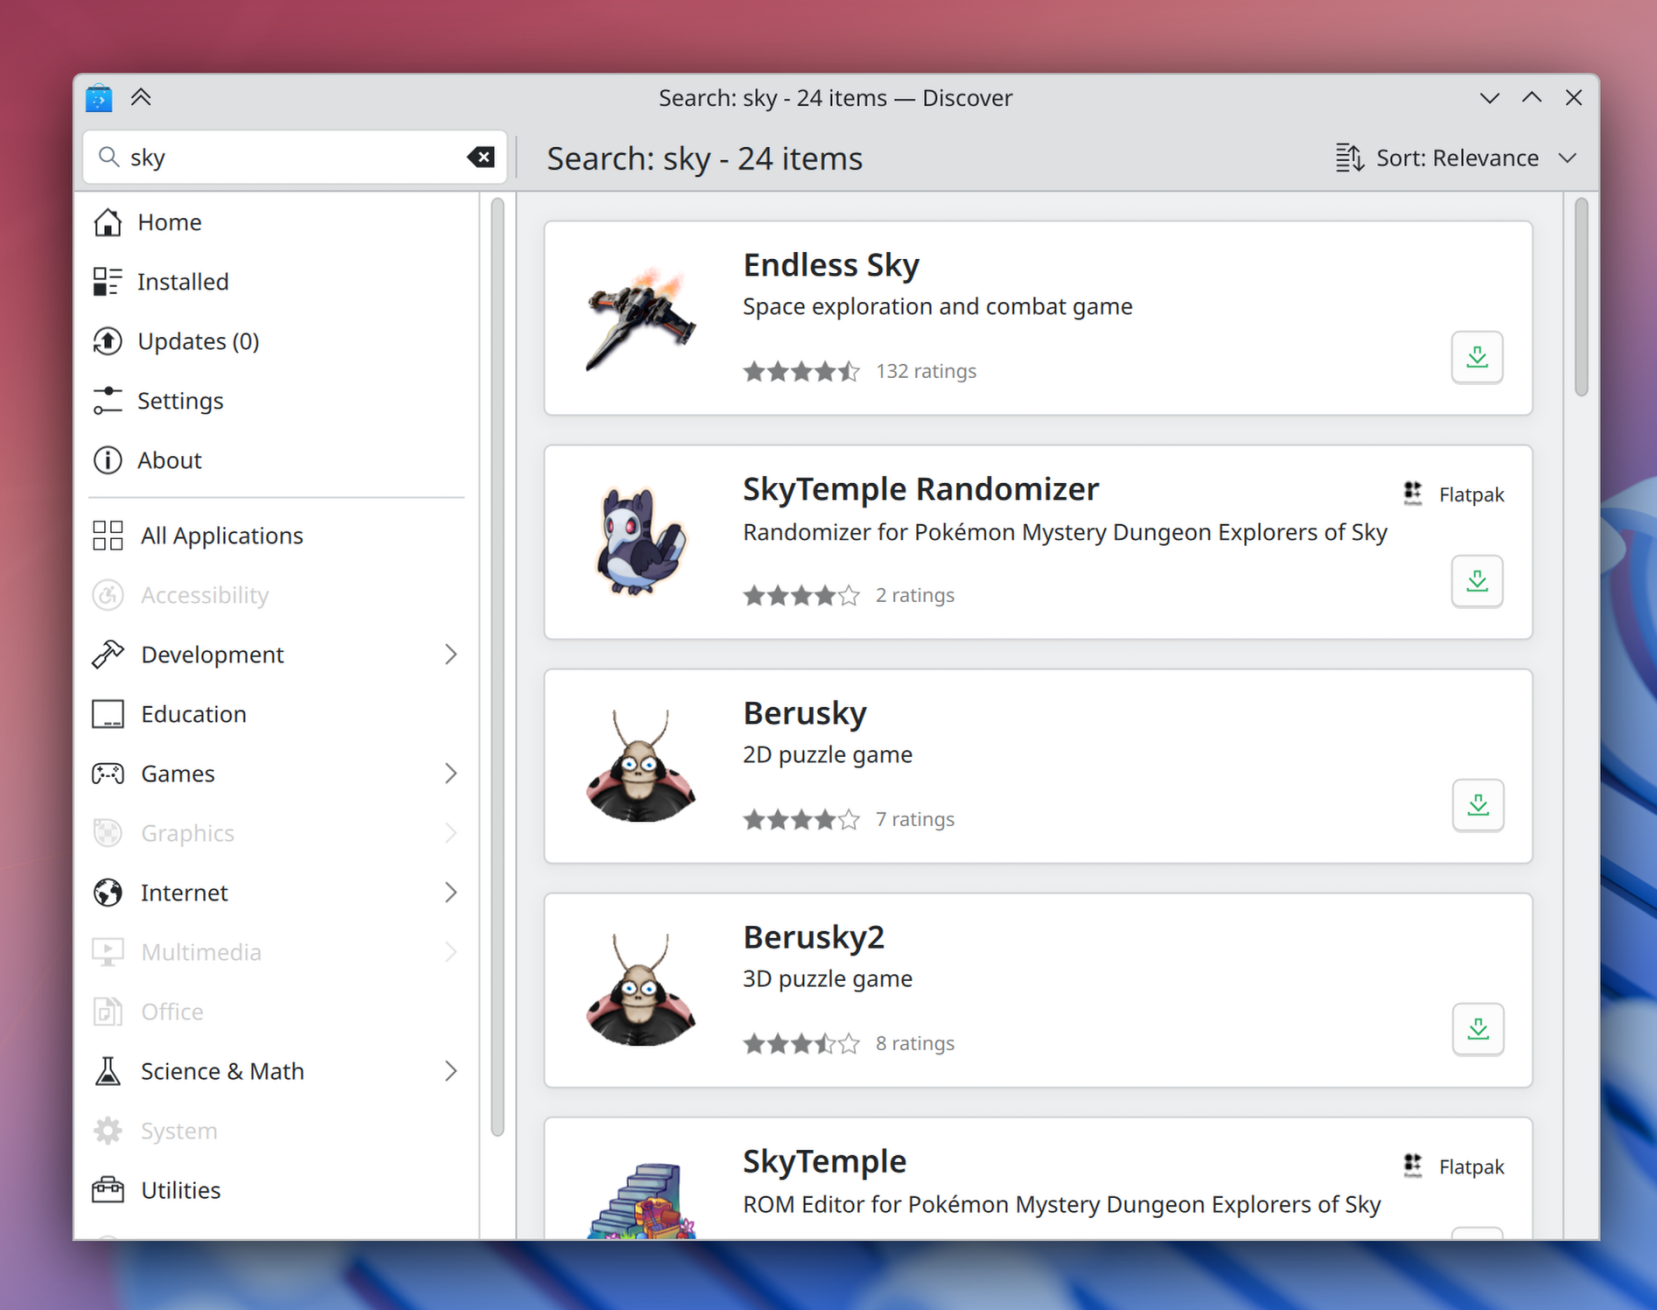Expand the Science & Math category chevron

[x=450, y=1071]
